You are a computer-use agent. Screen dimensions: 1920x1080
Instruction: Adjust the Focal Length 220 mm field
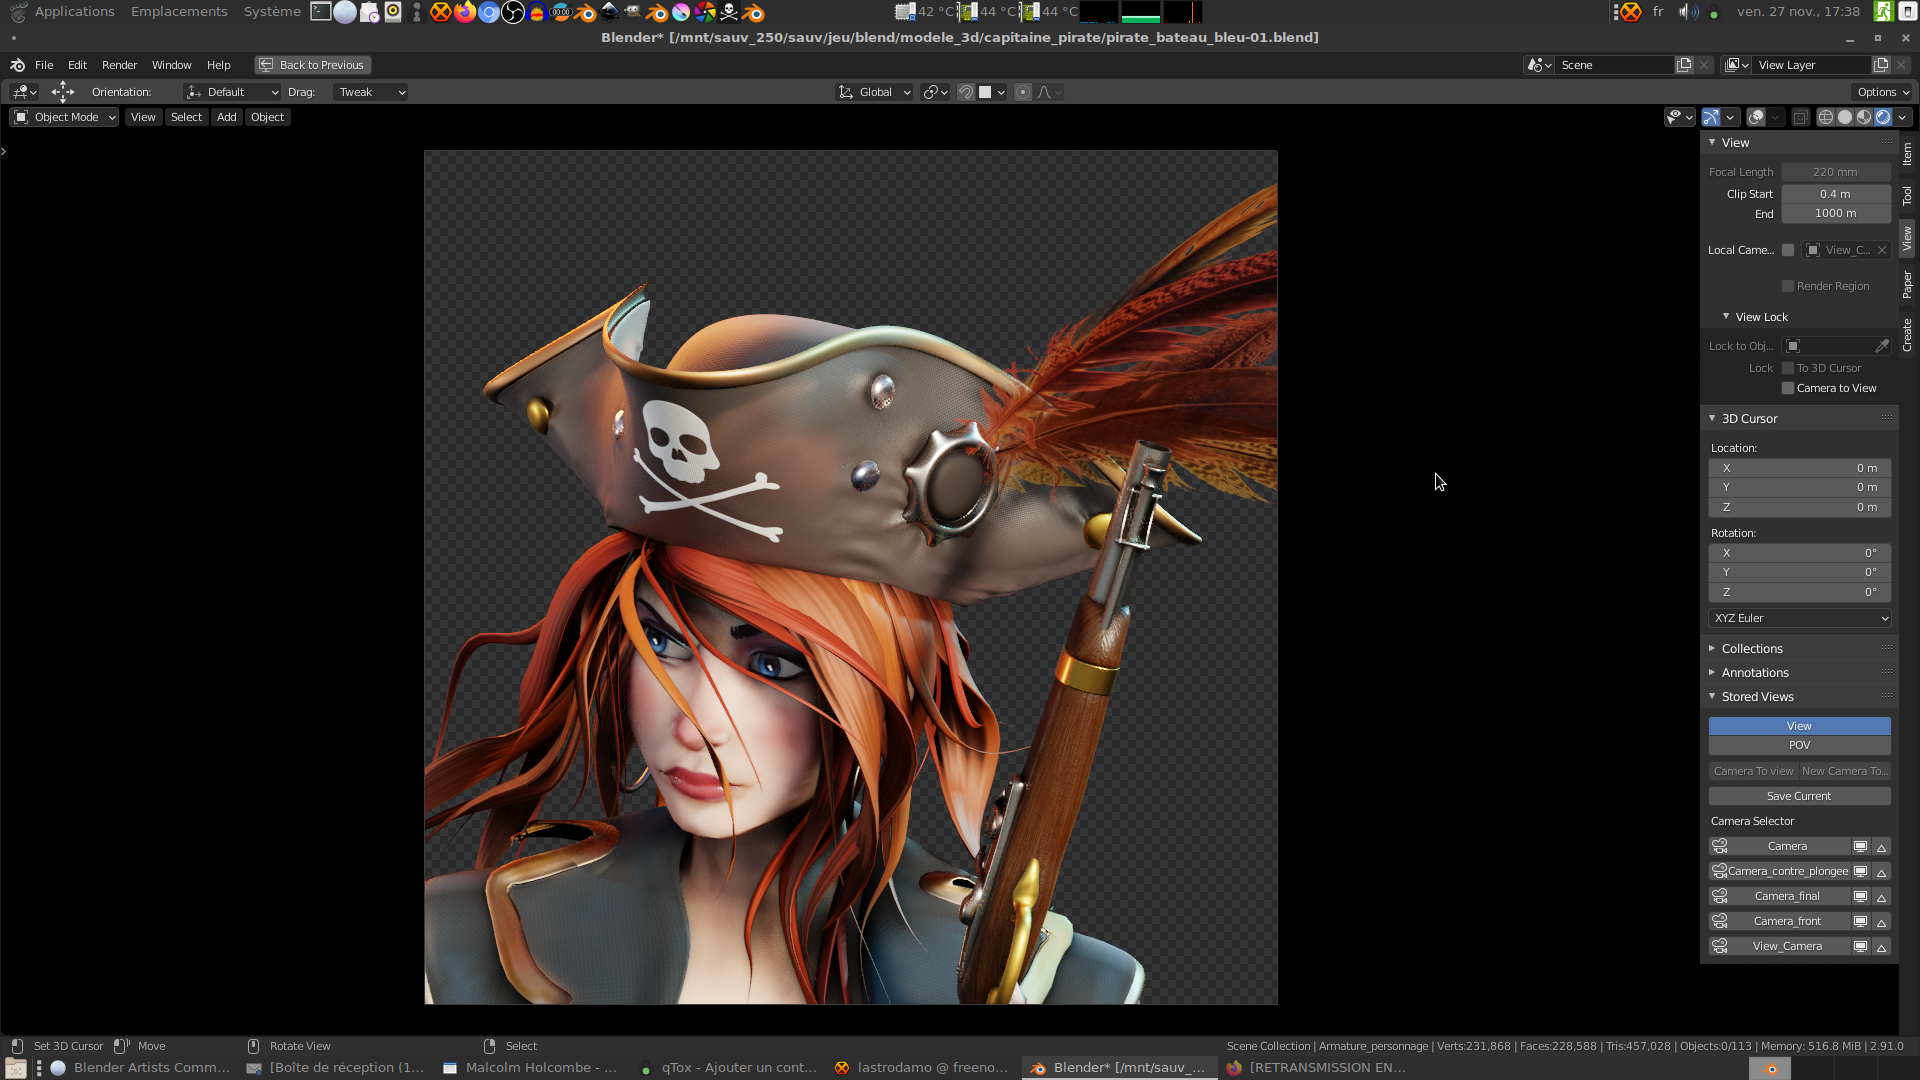(x=1835, y=172)
